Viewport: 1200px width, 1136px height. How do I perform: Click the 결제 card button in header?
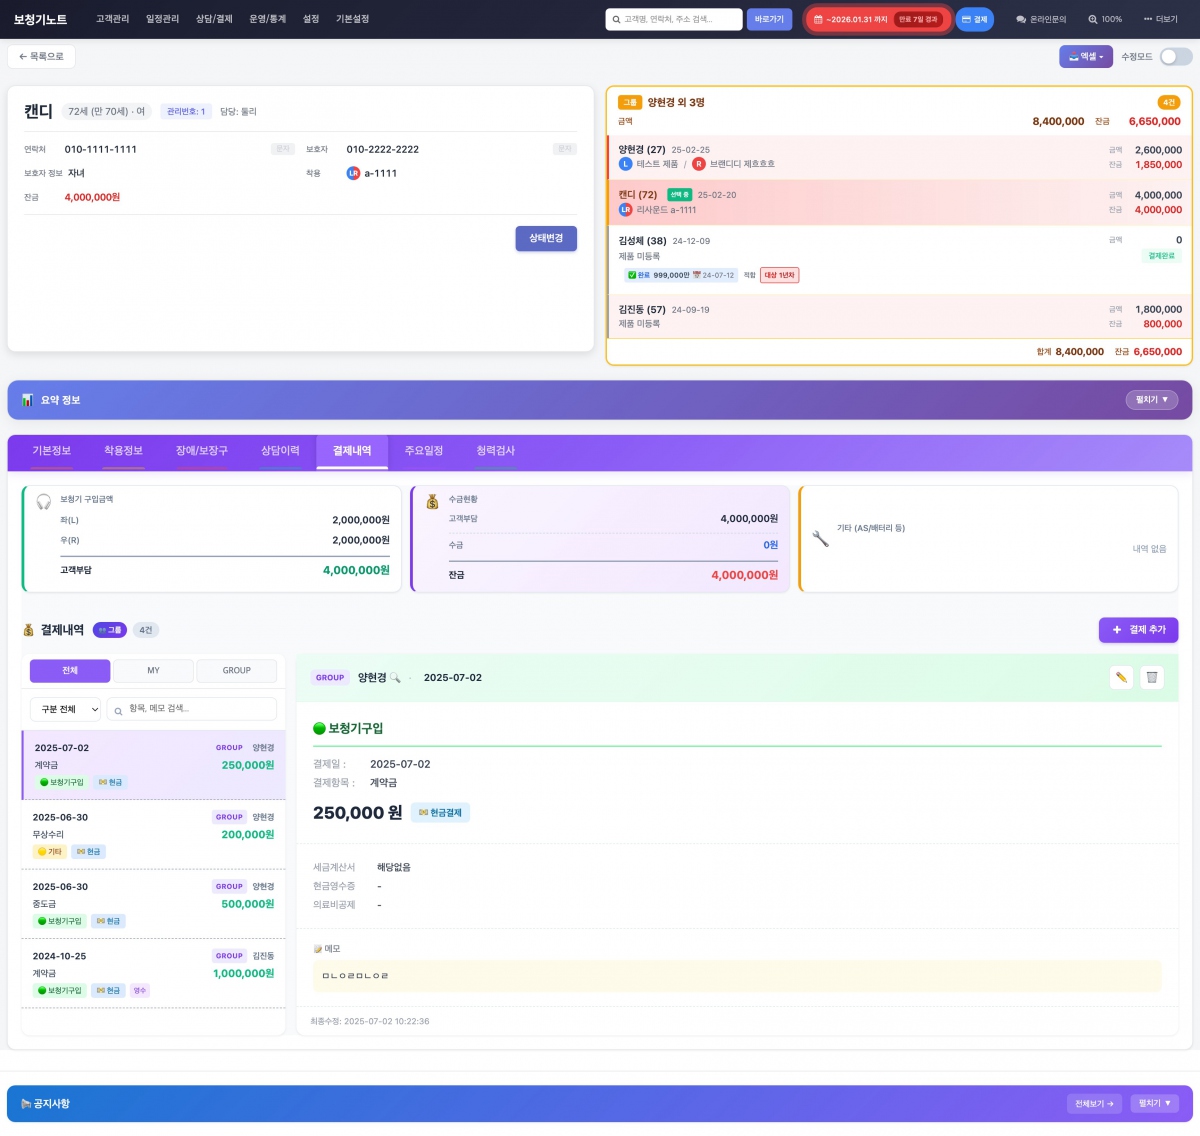click(x=974, y=19)
